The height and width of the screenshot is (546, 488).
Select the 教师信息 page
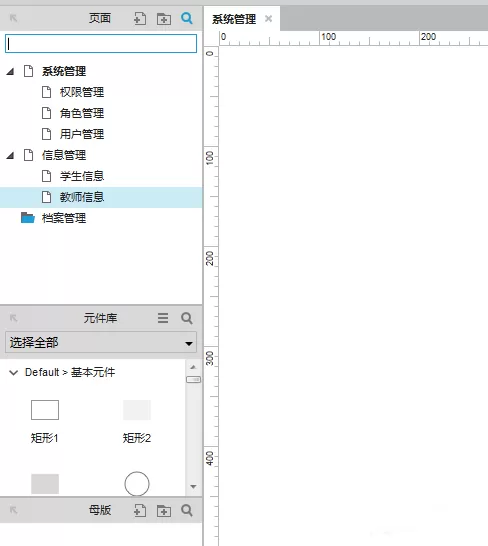(82, 197)
